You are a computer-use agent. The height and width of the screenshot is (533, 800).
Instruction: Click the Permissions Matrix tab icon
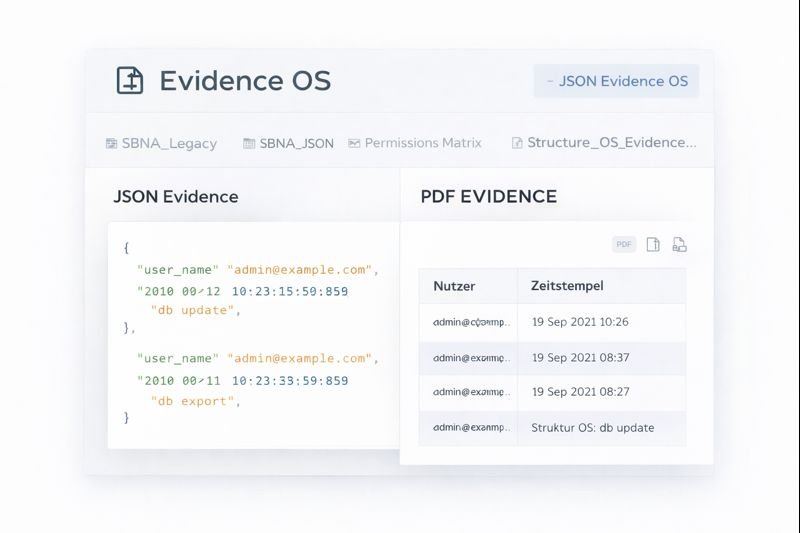point(354,143)
